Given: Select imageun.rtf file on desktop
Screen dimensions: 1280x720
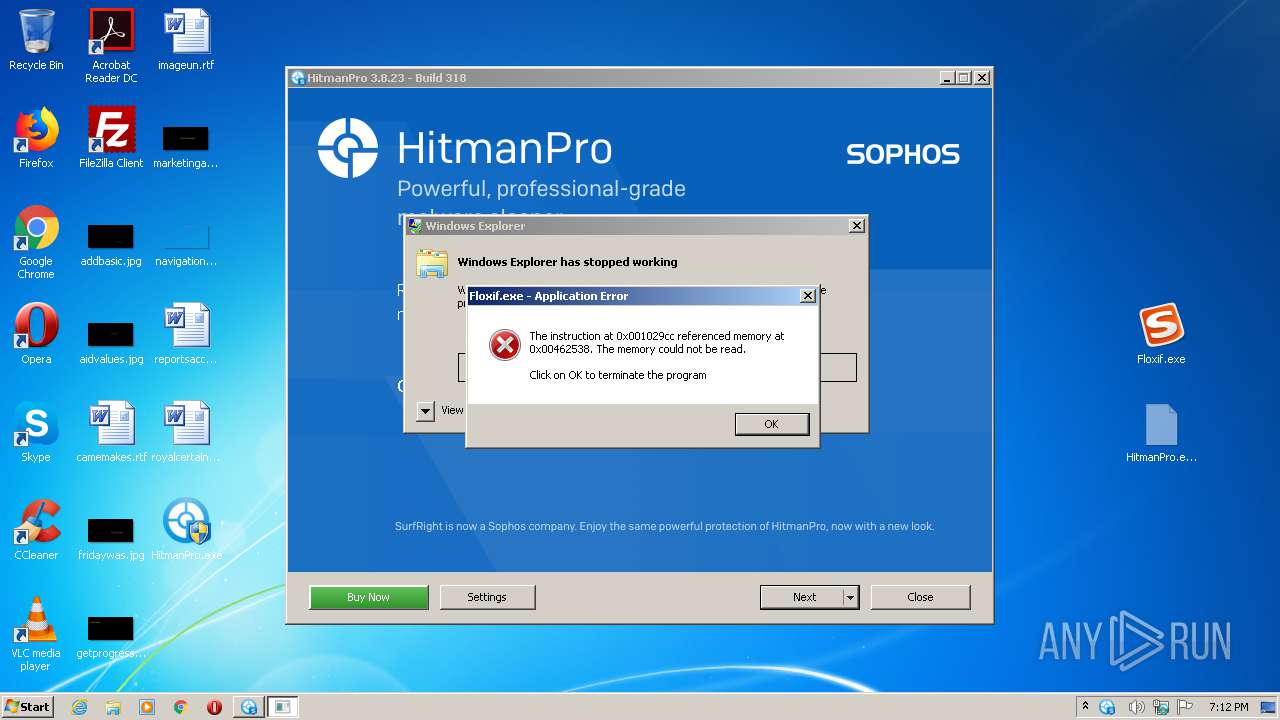Looking at the screenshot, I should click(186, 40).
